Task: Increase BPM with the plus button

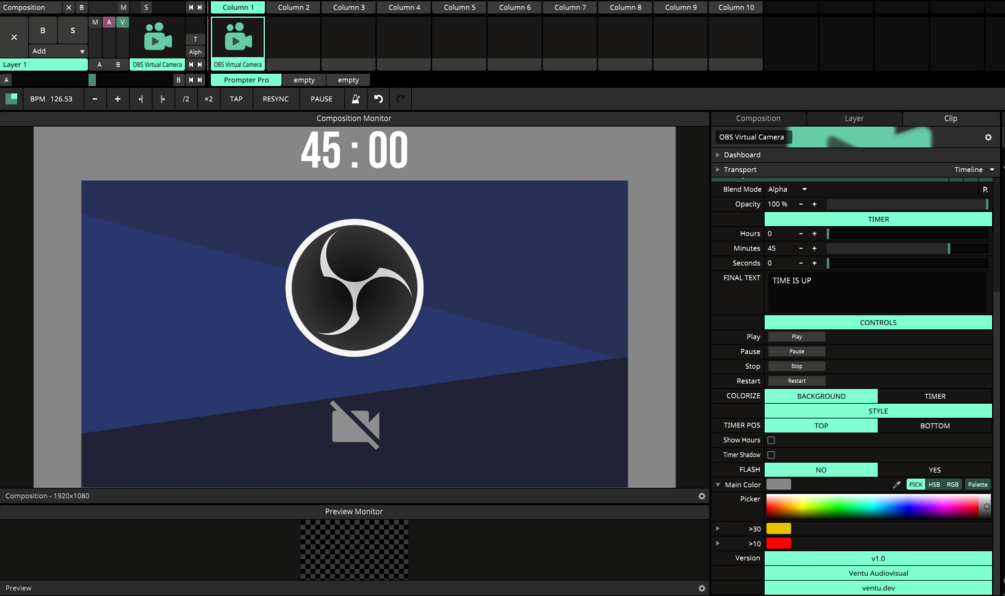Action: [x=117, y=99]
